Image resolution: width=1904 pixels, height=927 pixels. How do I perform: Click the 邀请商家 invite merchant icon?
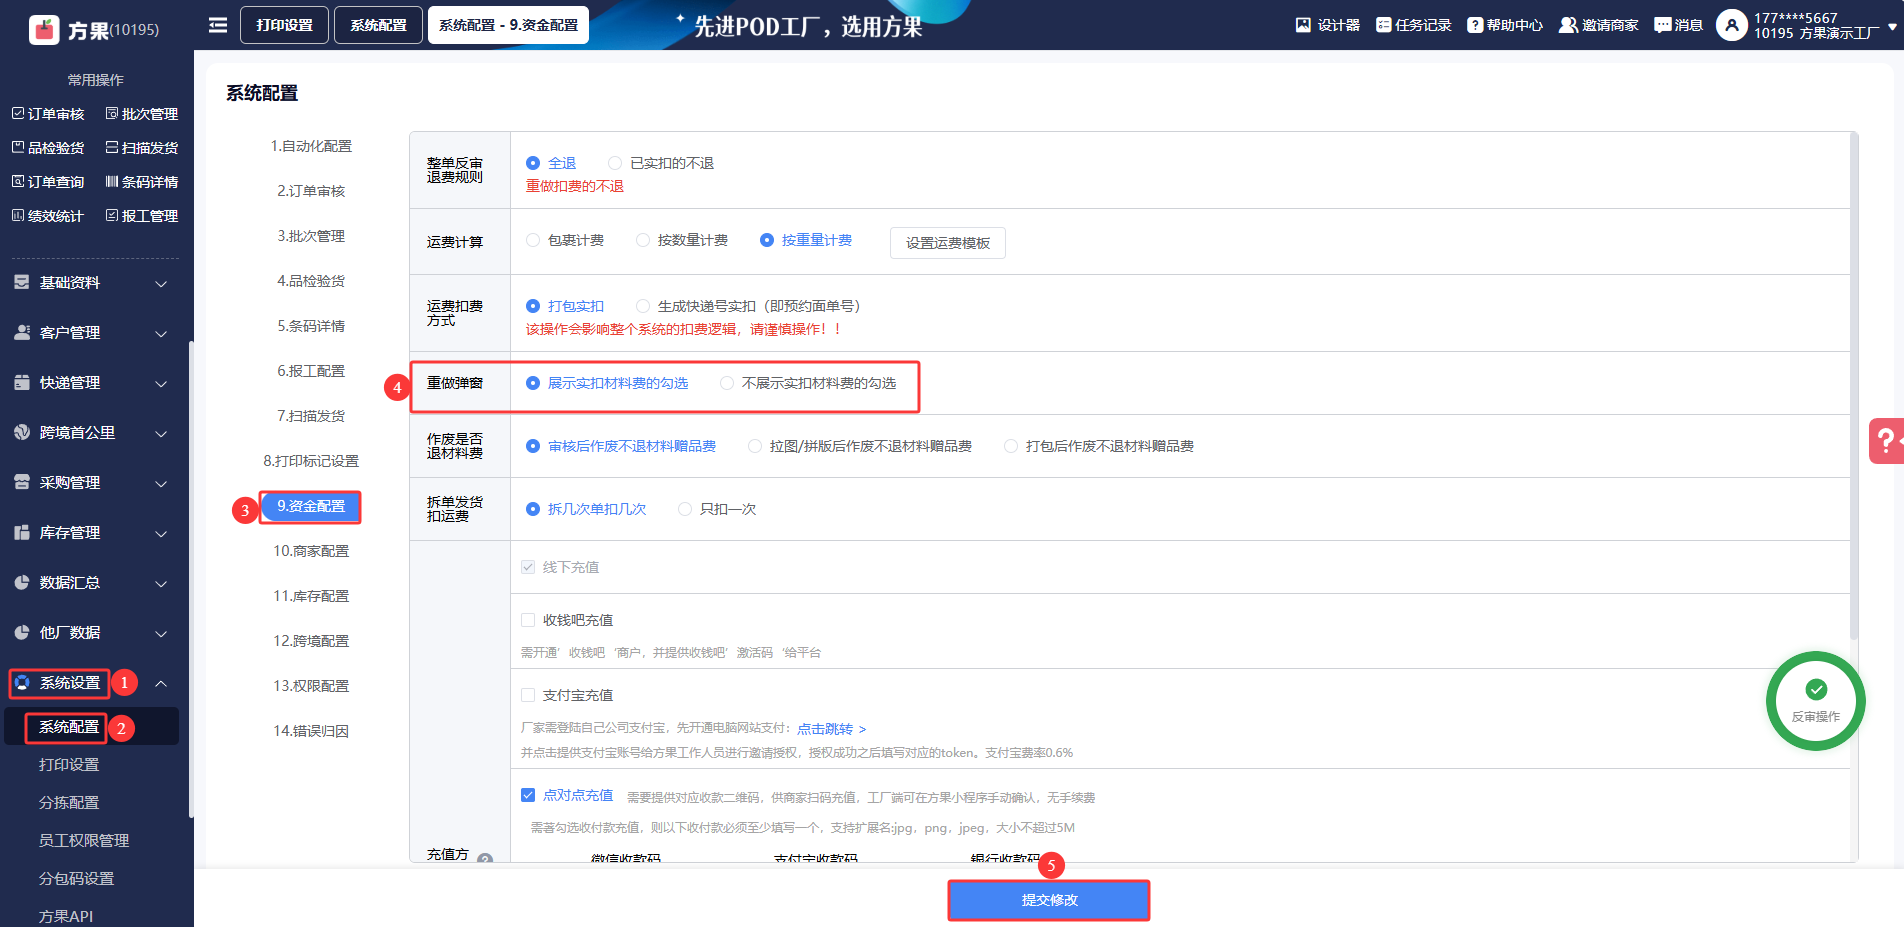click(1568, 25)
